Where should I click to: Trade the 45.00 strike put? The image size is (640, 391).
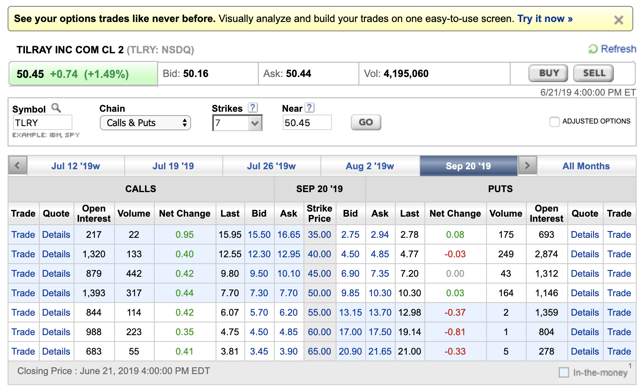click(619, 273)
